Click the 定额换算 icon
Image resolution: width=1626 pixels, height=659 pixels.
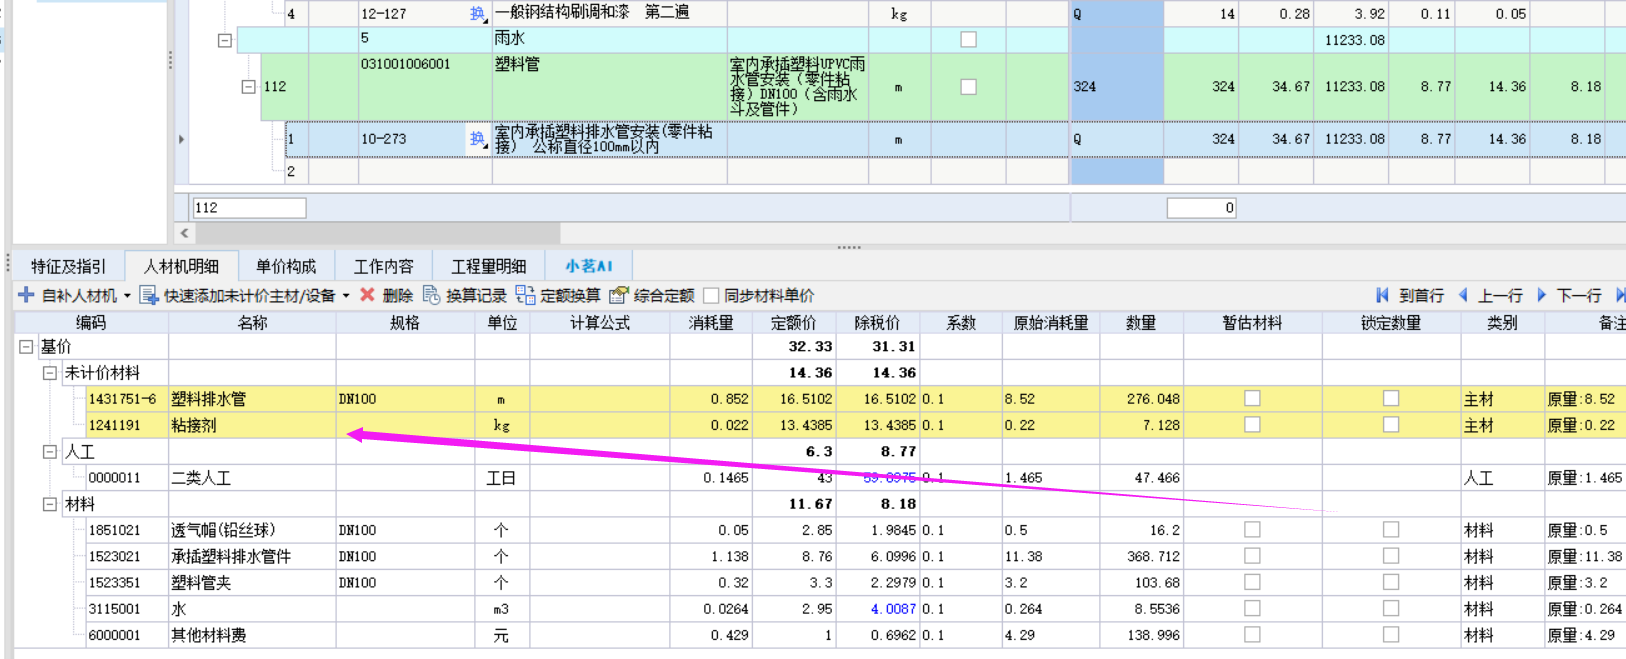tap(525, 295)
